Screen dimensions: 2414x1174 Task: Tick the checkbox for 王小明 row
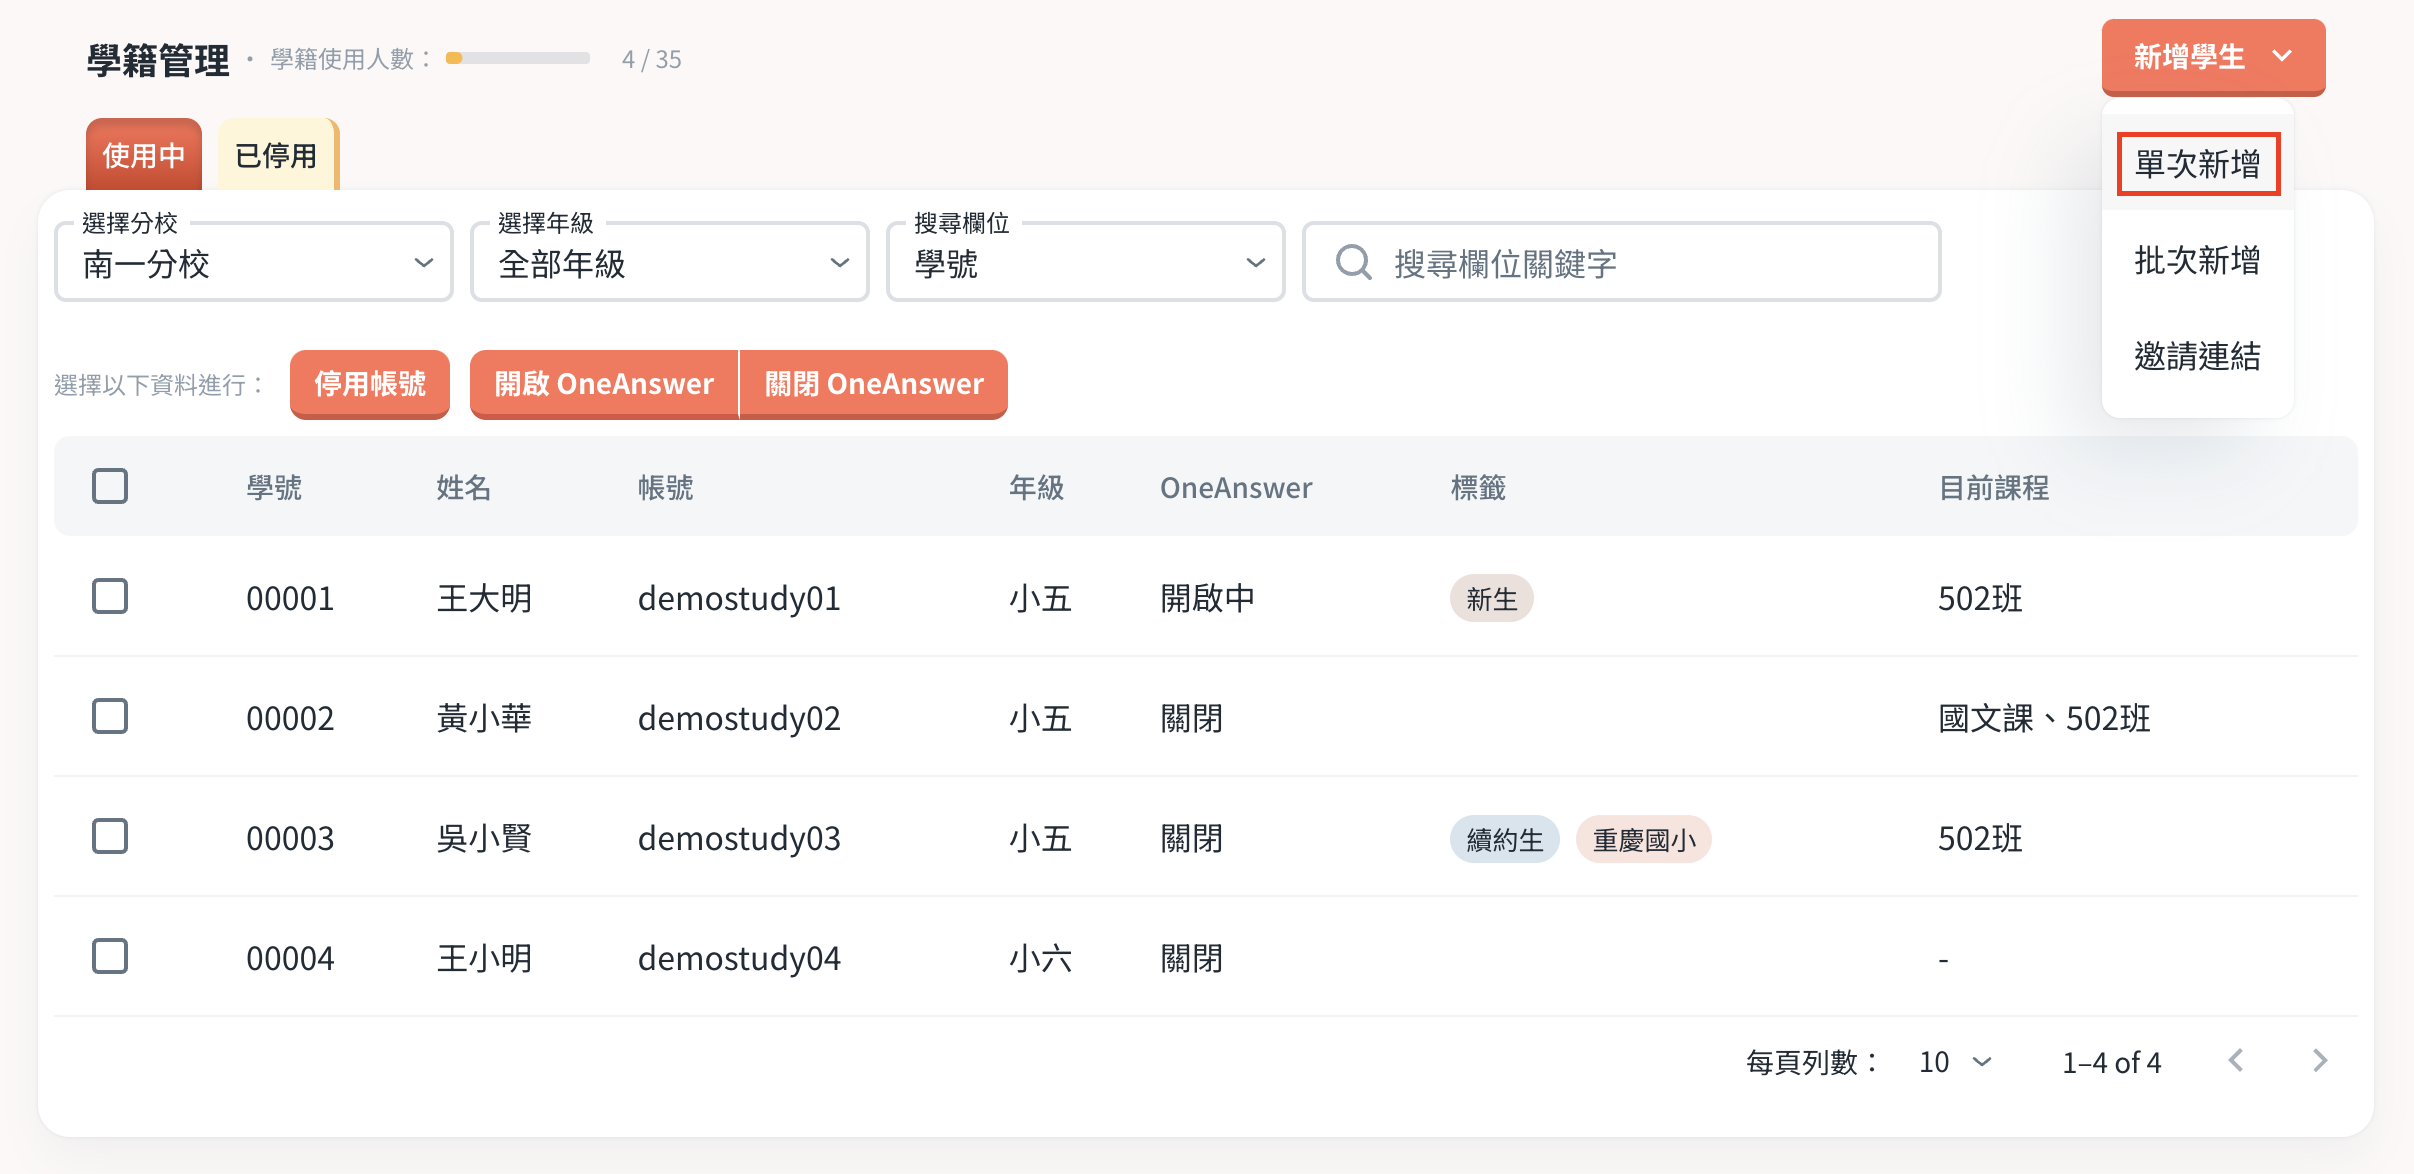[x=110, y=956]
